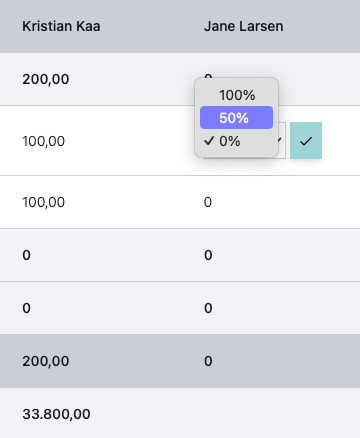Click Jane Larsen's 0 below the dropdown row
This screenshot has width=360, height=438.
208,202
